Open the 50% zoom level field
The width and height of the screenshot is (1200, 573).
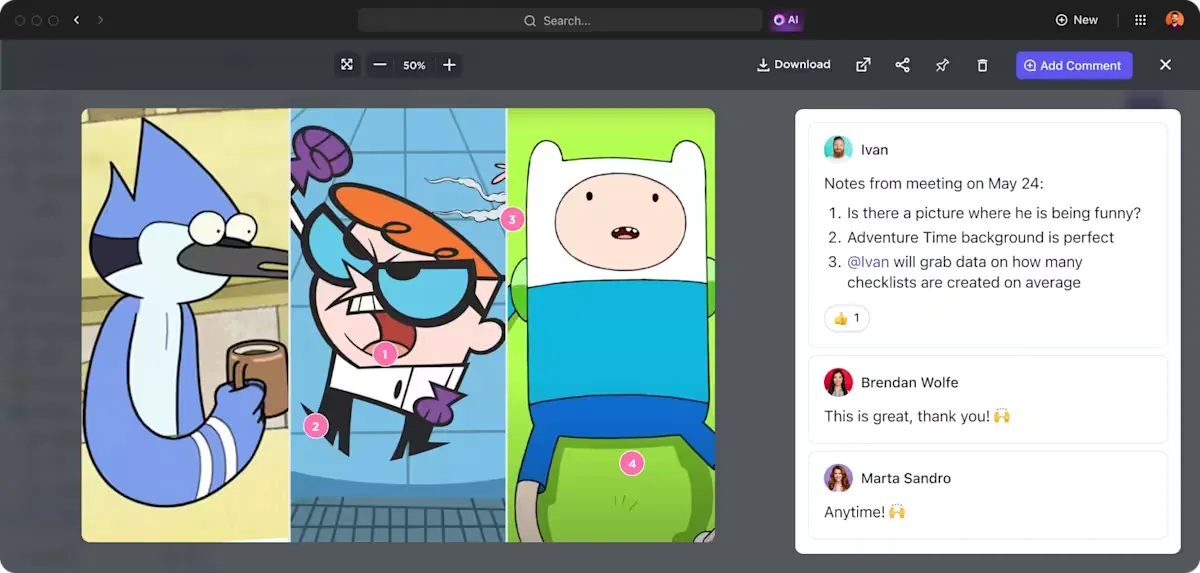[414, 65]
